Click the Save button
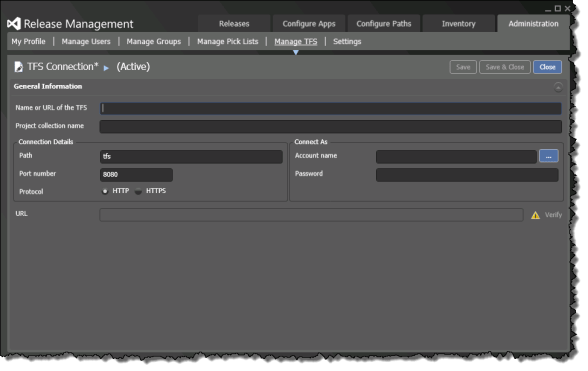This screenshot has width=588, height=371. click(x=463, y=67)
